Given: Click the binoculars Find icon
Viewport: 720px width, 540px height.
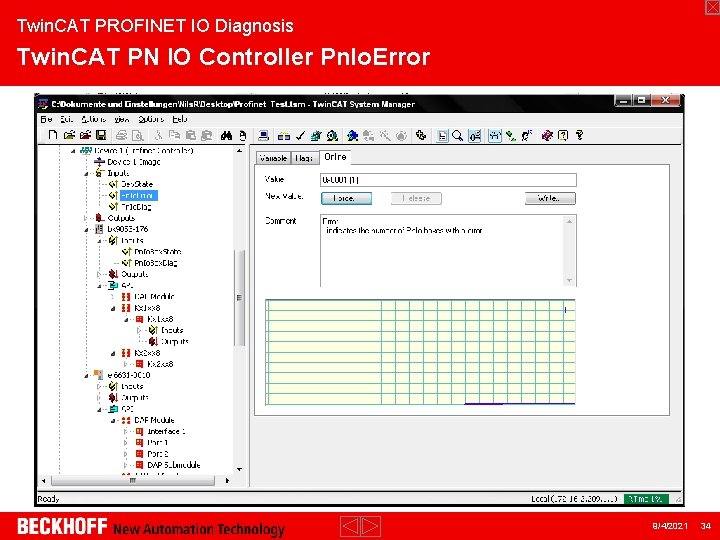Looking at the screenshot, I should 226,135.
